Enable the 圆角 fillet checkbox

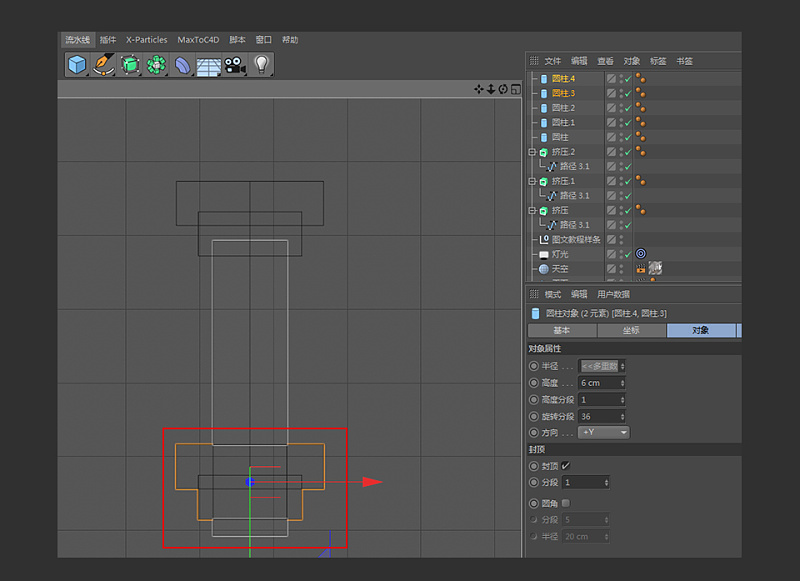click(x=566, y=503)
